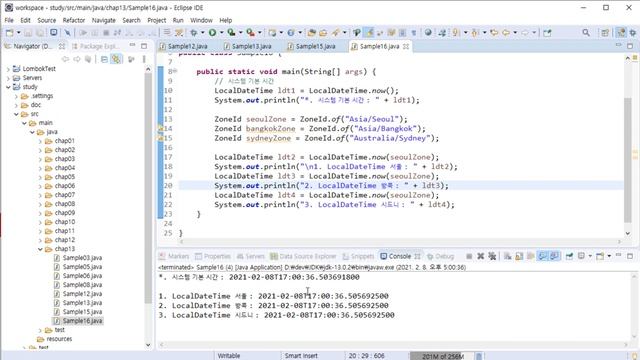Open the Window menu
640x360 pixels.
(x=201, y=20)
